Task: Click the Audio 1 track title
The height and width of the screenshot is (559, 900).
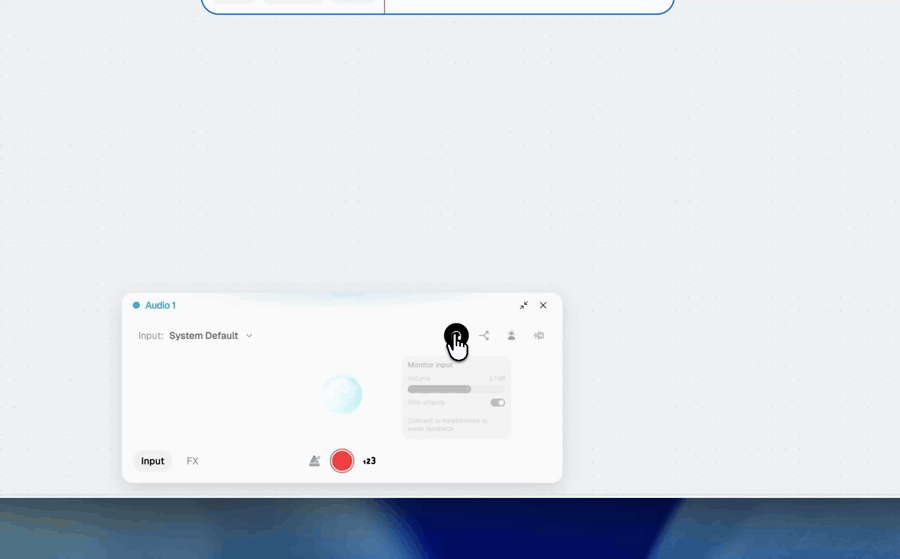Action: point(160,305)
